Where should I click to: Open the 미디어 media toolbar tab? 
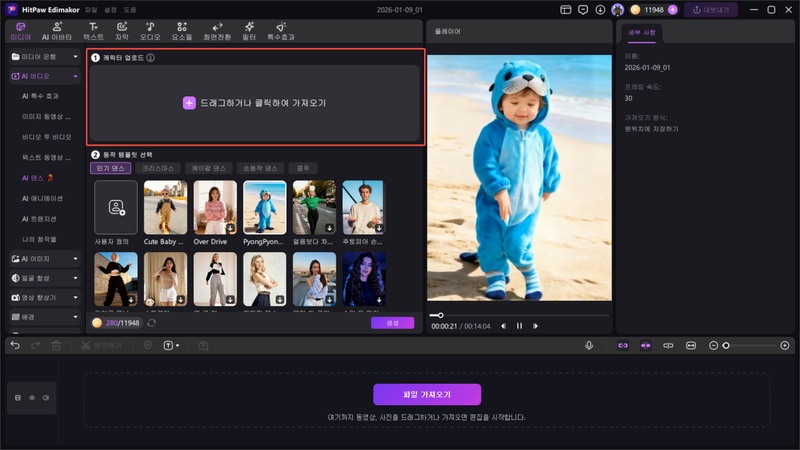pos(20,31)
